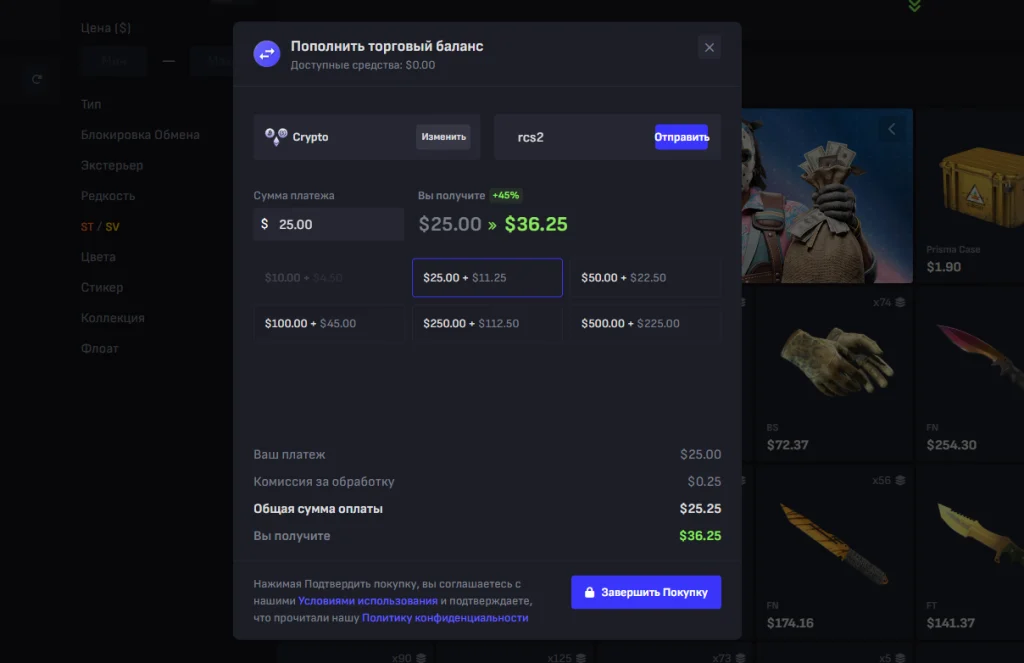Click the $0.25 processing fee value

[704, 481]
